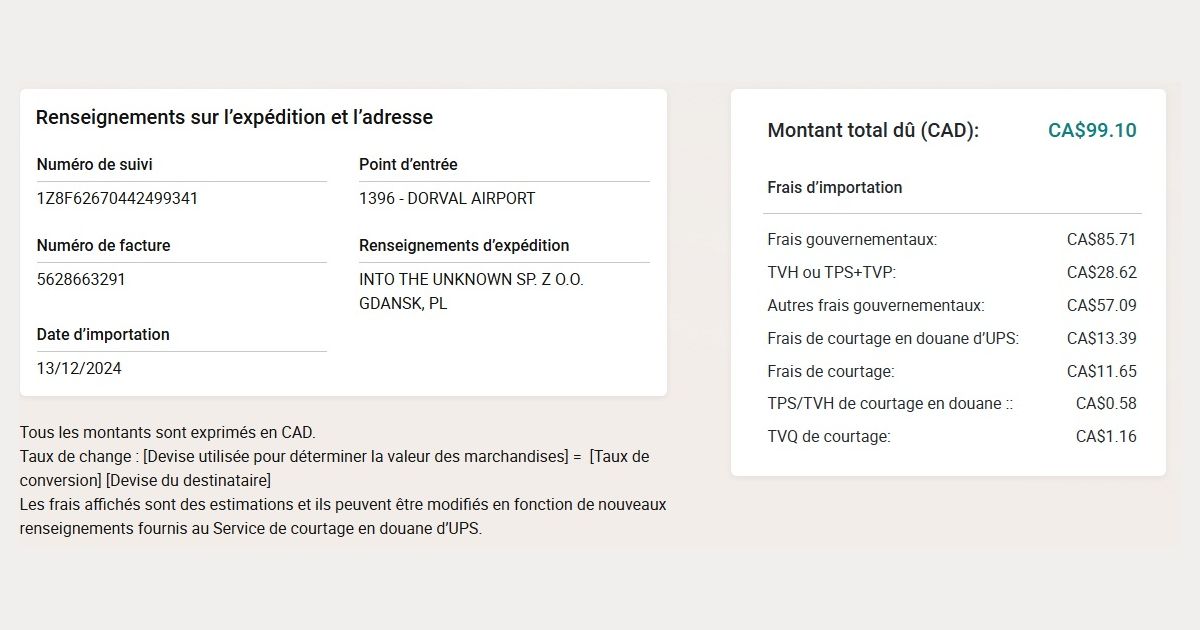Image resolution: width=1200 pixels, height=630 pixels.
Task: Select UPS customs brokerage fee CA$13.39
Action: click(1101, 338)
